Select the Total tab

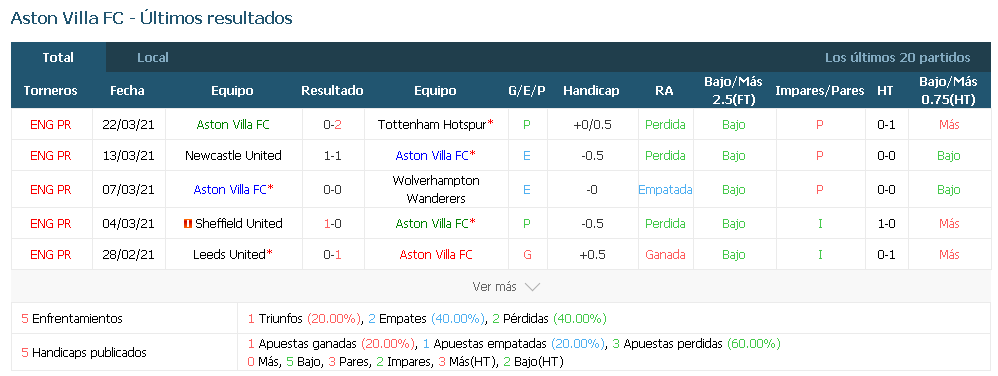pos(58,57)
